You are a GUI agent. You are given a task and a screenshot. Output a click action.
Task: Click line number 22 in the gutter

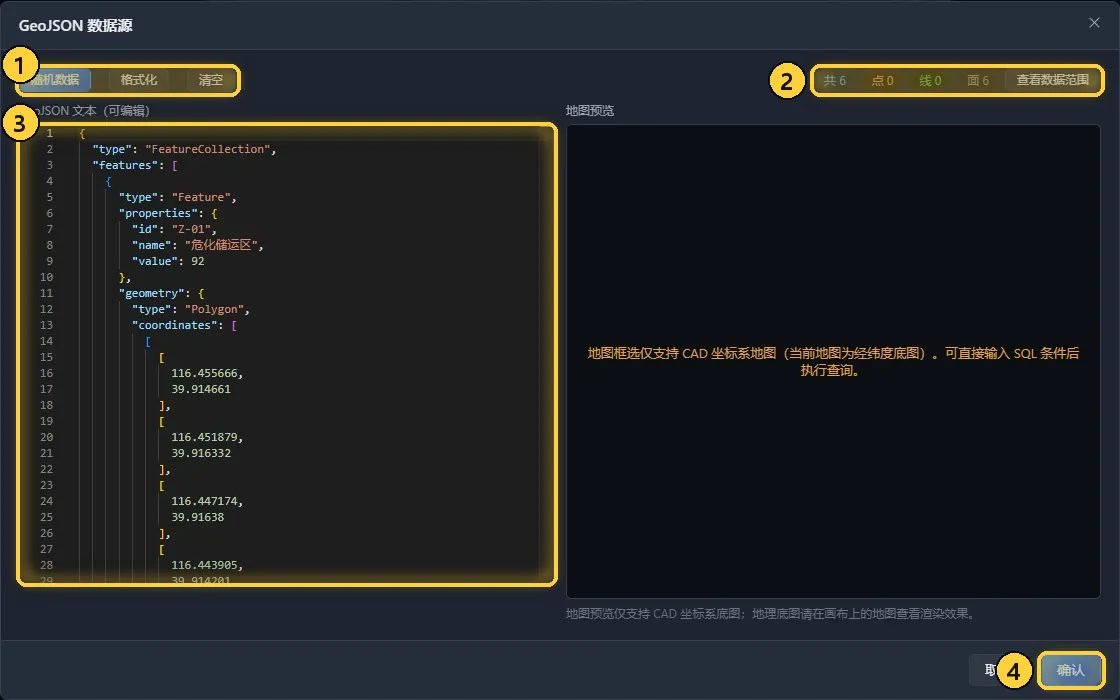coord(46,469)
